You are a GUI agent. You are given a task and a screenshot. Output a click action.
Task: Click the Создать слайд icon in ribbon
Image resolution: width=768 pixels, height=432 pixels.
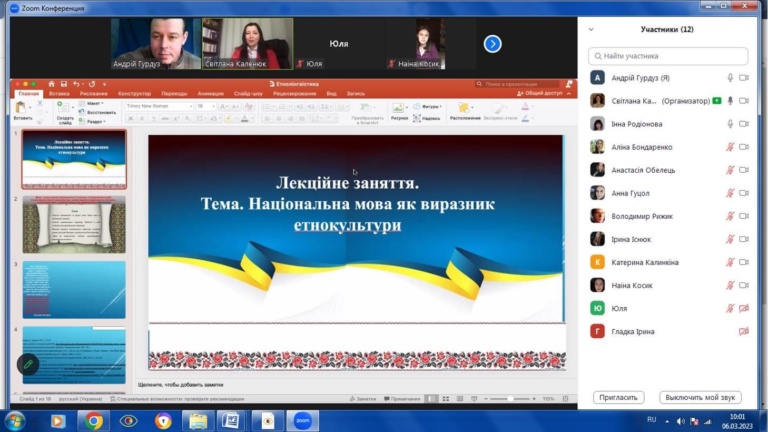pos(64,108)
